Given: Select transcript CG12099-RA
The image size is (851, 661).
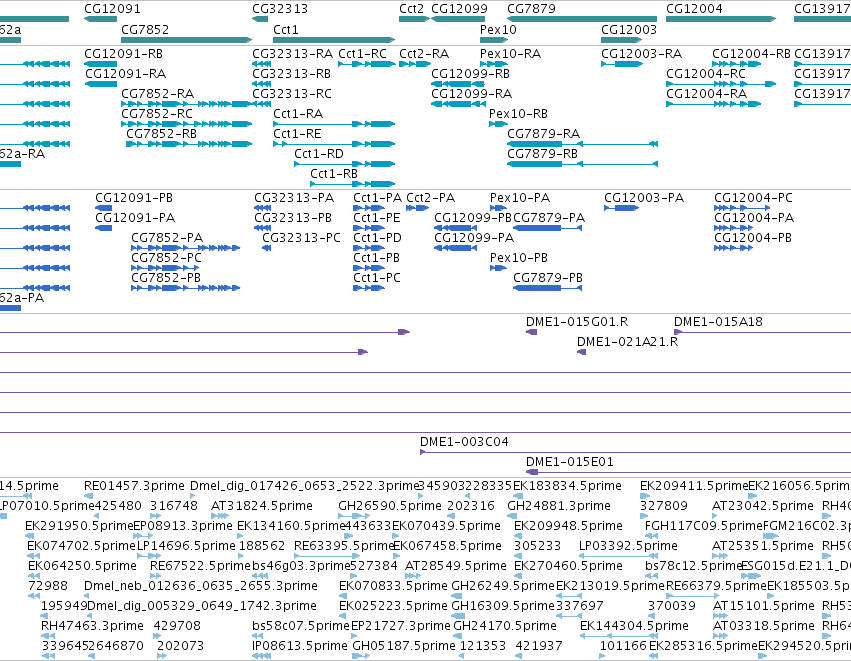Looking at the screenshot, I should click(472, 94).
